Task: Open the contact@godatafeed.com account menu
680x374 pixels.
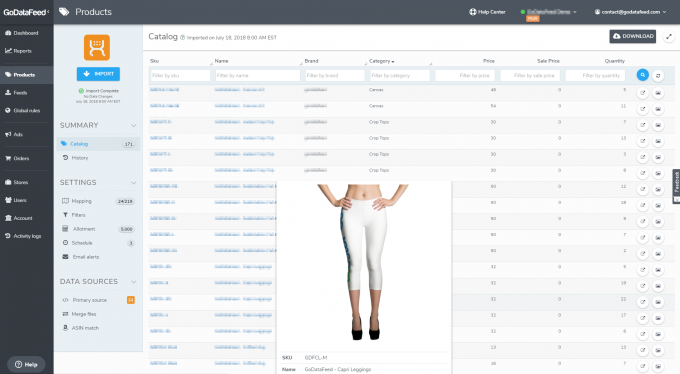Action: (x=630, y=12)
